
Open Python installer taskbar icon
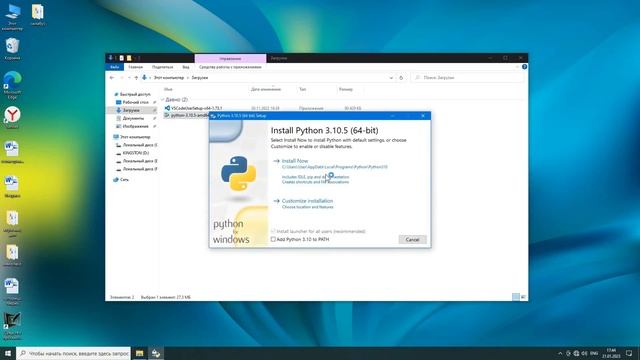pos(156,353)
